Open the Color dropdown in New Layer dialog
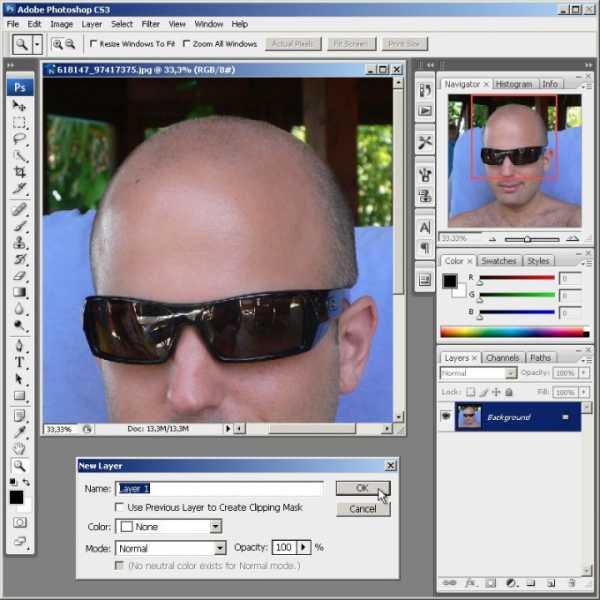The height and width of the screenshot is (600, 600). [216, 527]
